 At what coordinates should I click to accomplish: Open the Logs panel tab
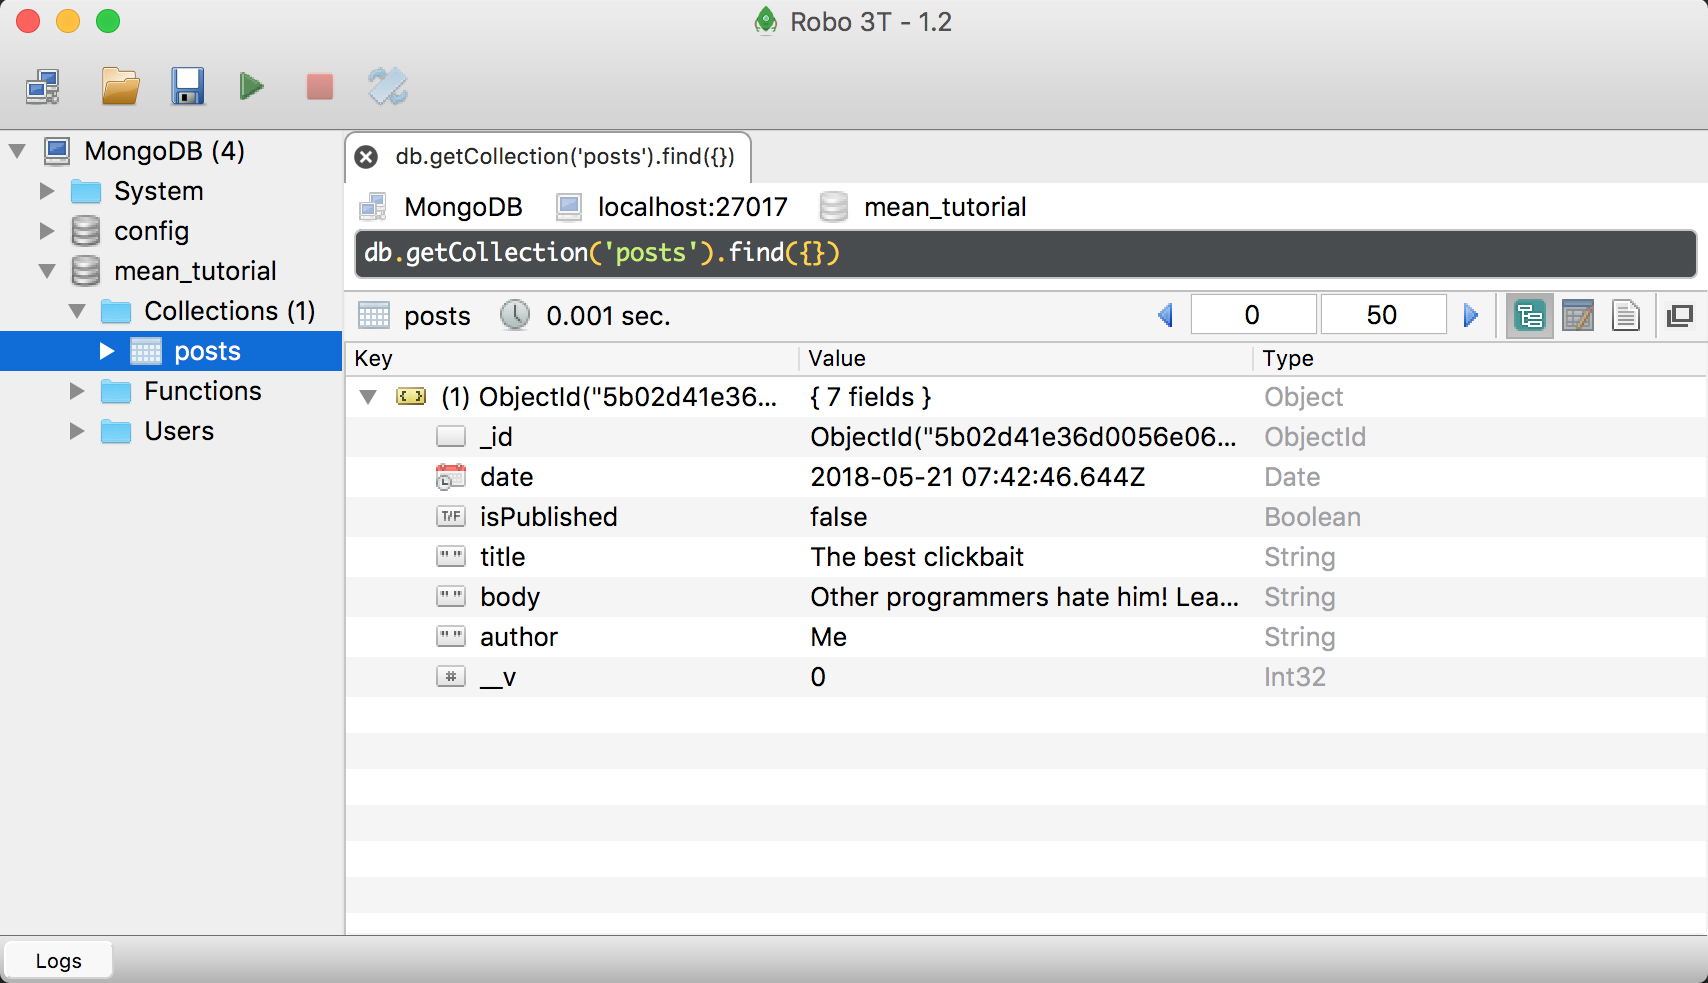coord(58,961)
